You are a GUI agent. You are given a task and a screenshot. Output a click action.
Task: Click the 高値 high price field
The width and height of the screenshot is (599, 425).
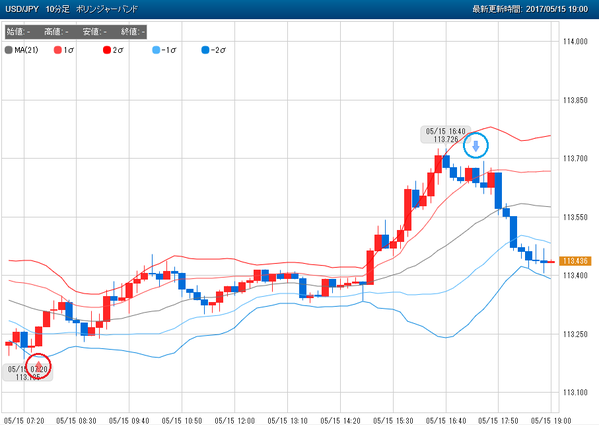point(56,32)
